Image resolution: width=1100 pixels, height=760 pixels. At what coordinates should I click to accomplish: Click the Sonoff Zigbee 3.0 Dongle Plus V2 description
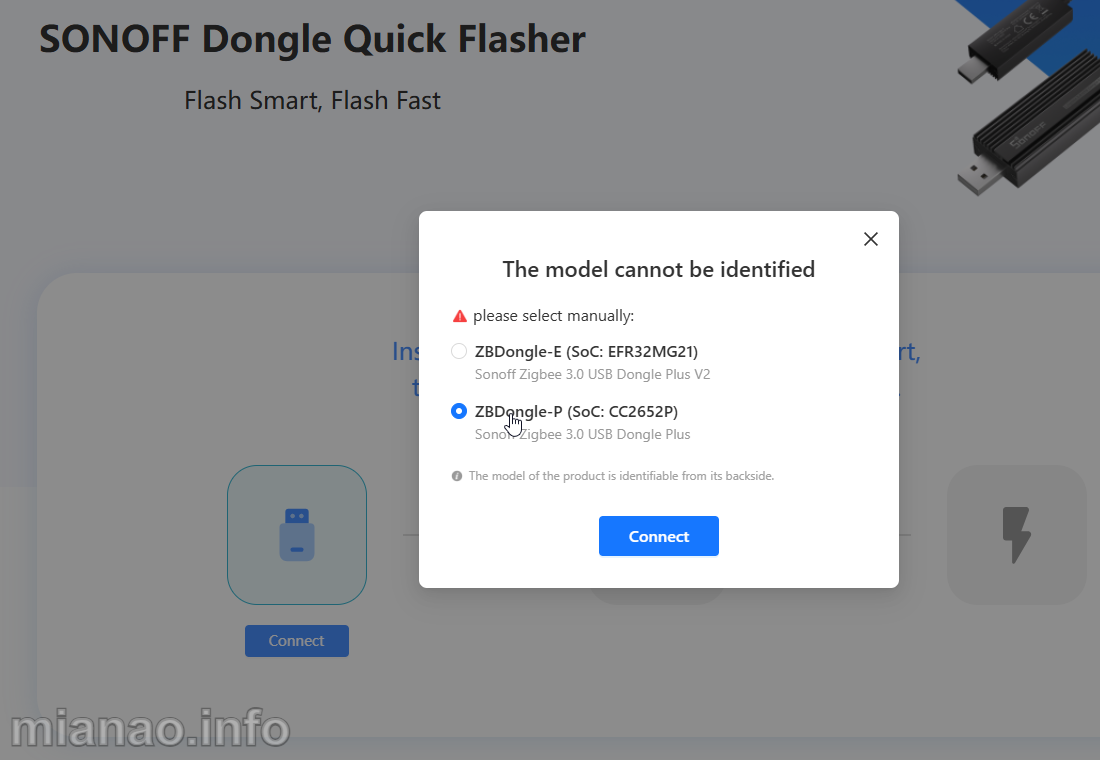tap(592, 375)
